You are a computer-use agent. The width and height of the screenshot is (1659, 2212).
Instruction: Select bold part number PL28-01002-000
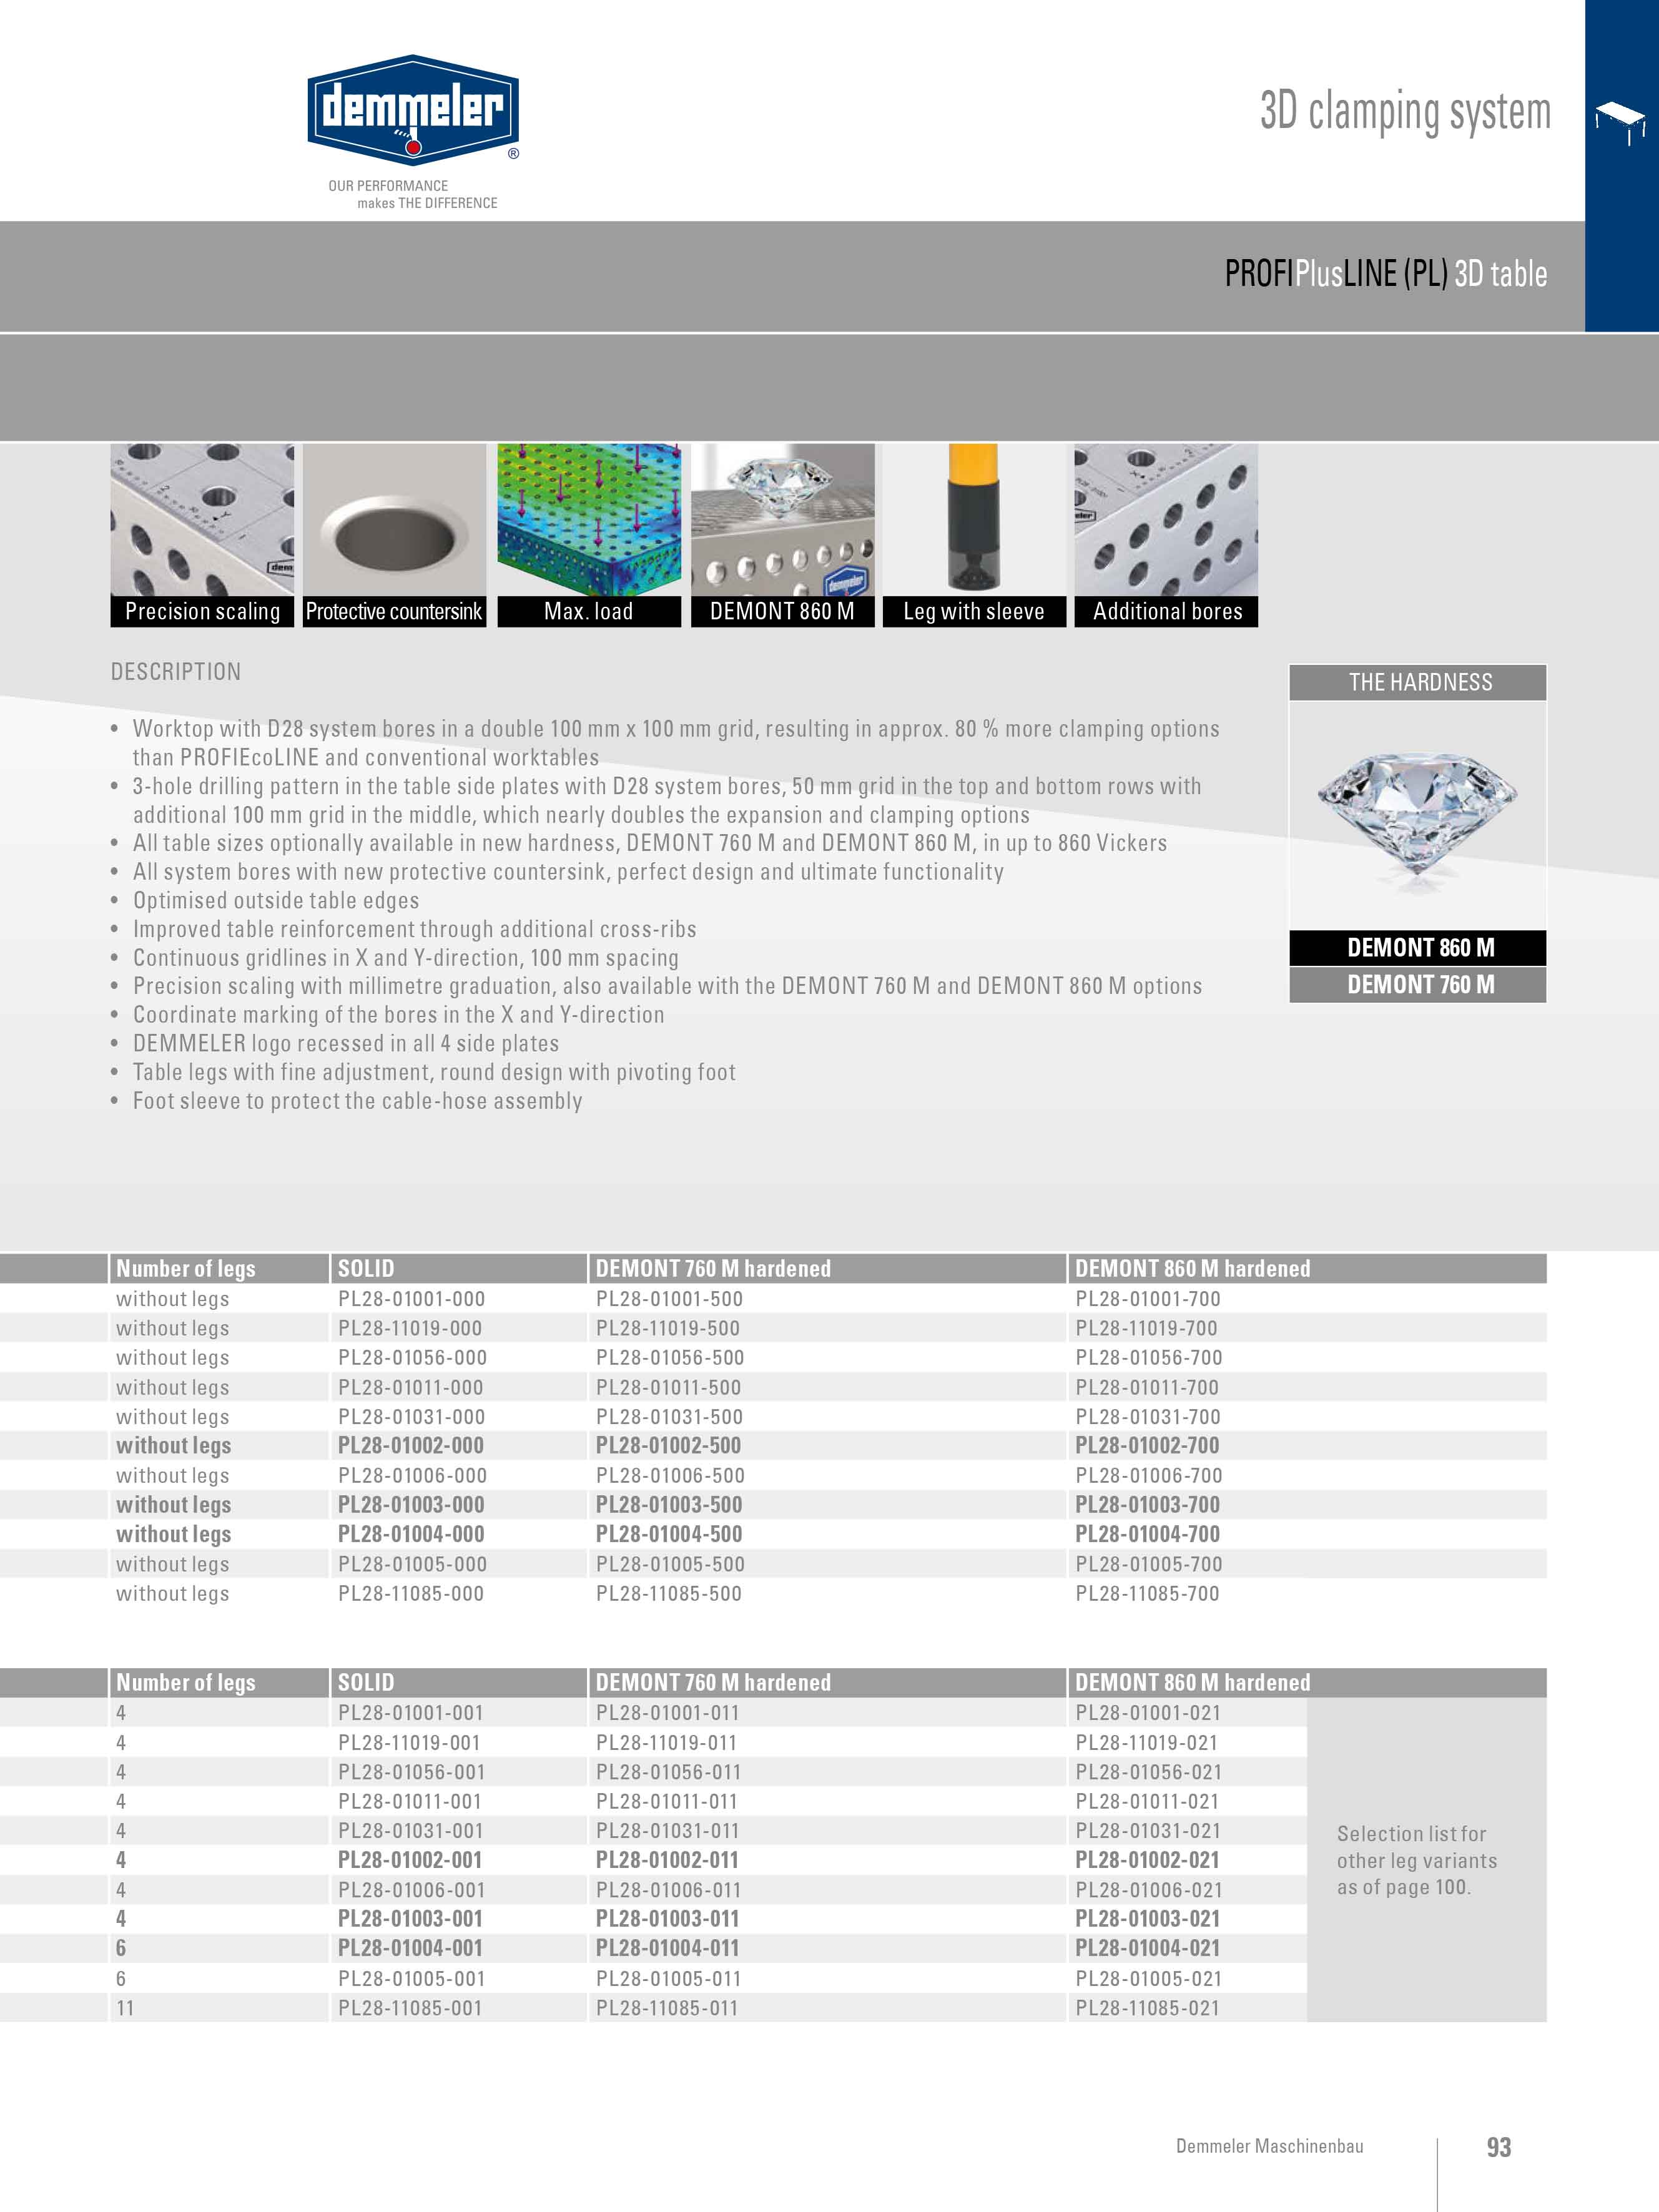[411, 1446]
